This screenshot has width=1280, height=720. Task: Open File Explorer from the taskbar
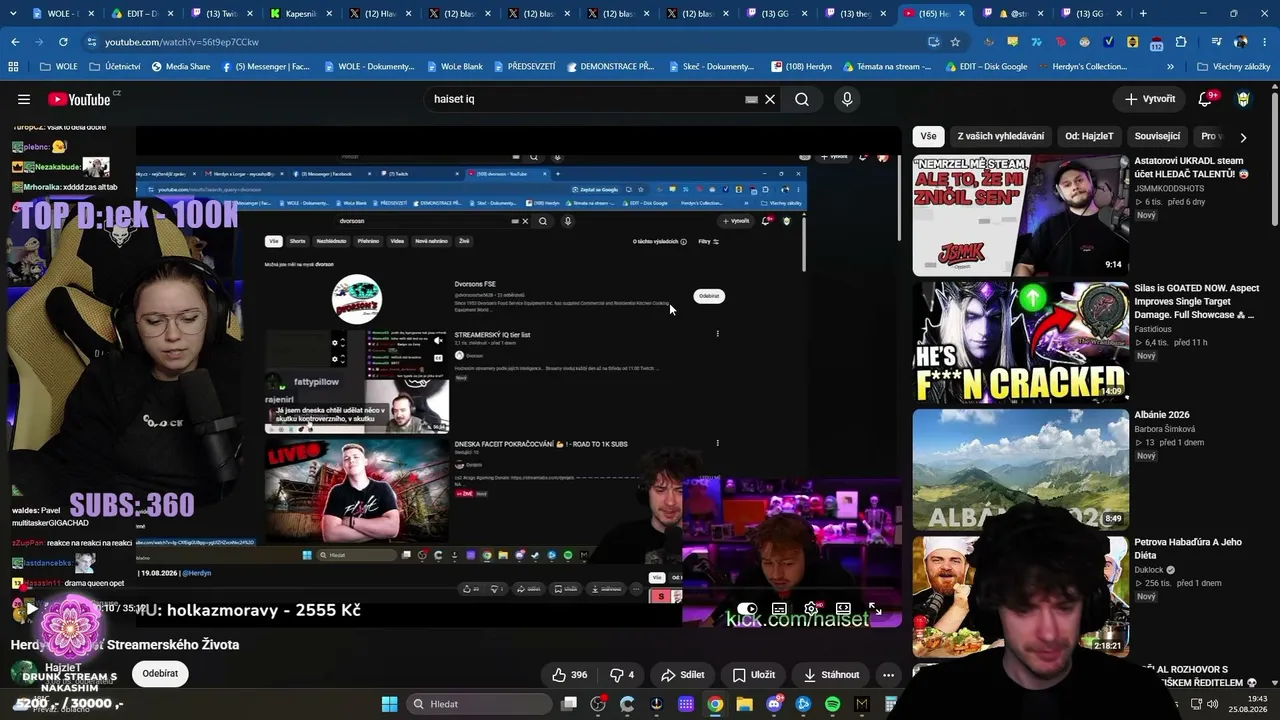[x=744, y=704]
